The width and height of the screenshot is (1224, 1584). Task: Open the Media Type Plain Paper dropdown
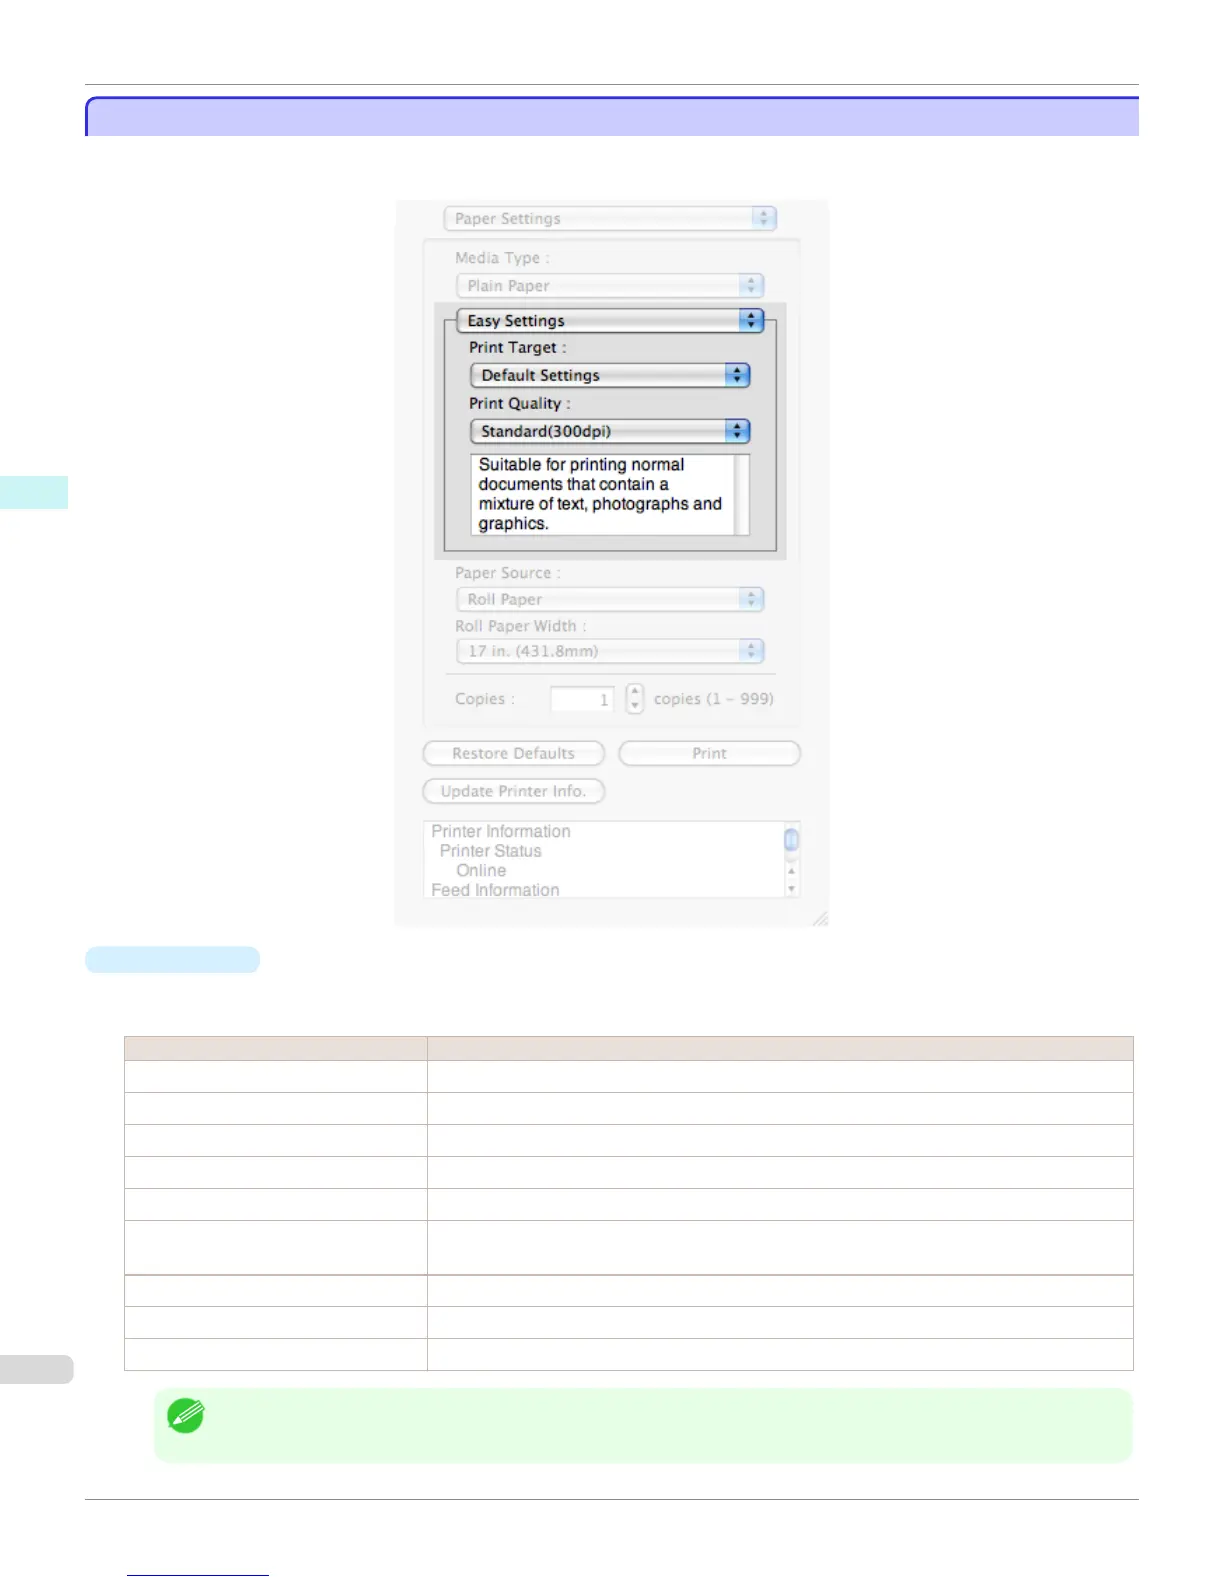coord(610,286)
